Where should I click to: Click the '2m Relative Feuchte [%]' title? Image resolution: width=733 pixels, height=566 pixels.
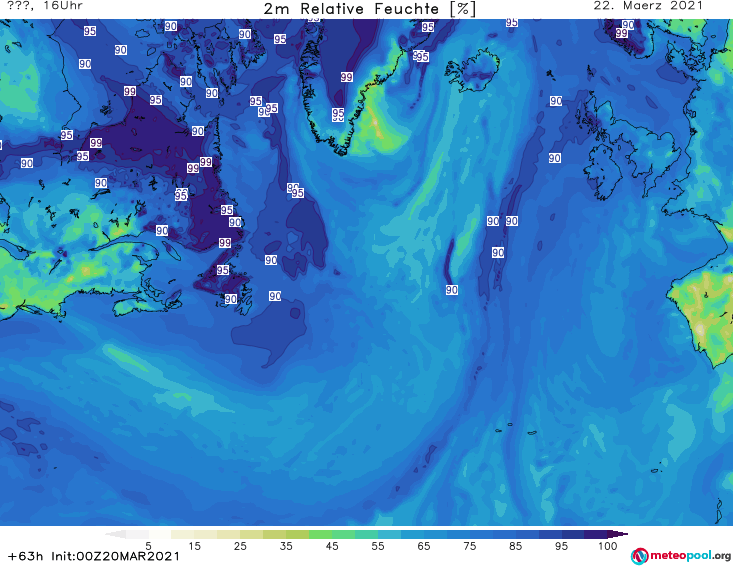[x=369, y=9]
